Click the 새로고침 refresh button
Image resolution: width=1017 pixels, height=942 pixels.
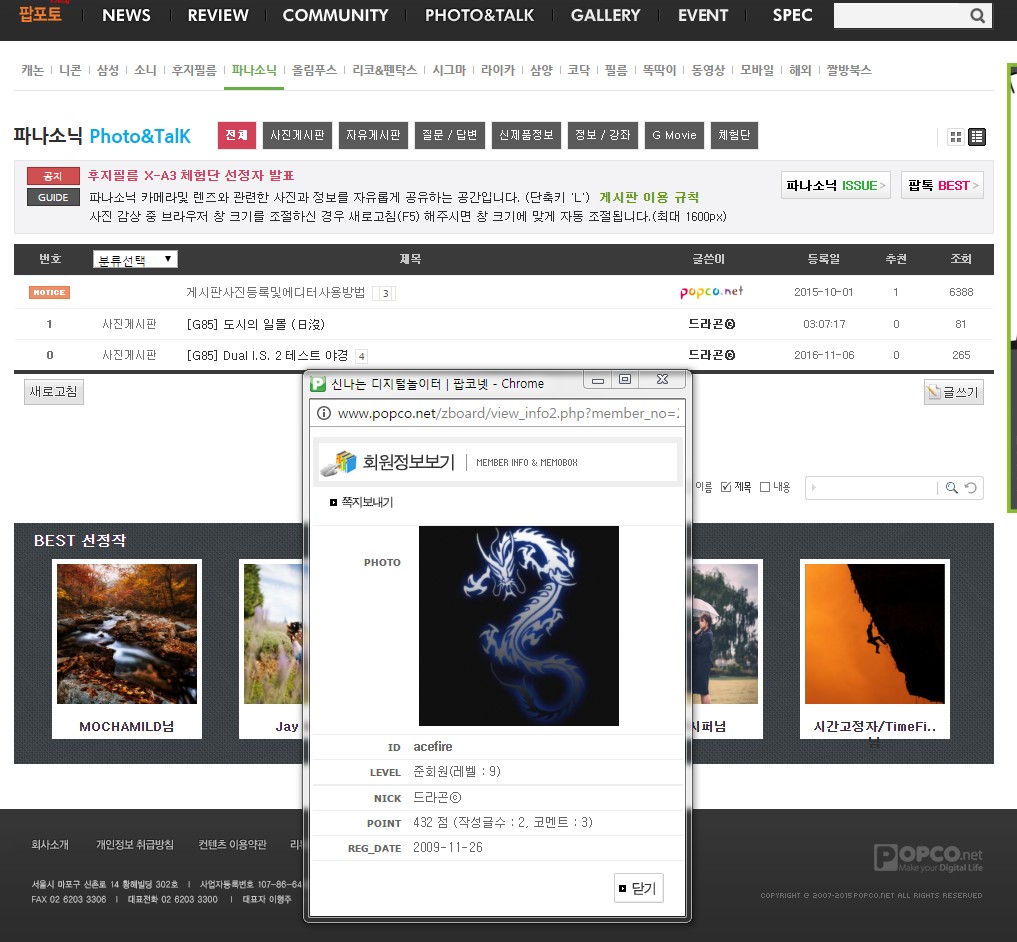point(54,392)
